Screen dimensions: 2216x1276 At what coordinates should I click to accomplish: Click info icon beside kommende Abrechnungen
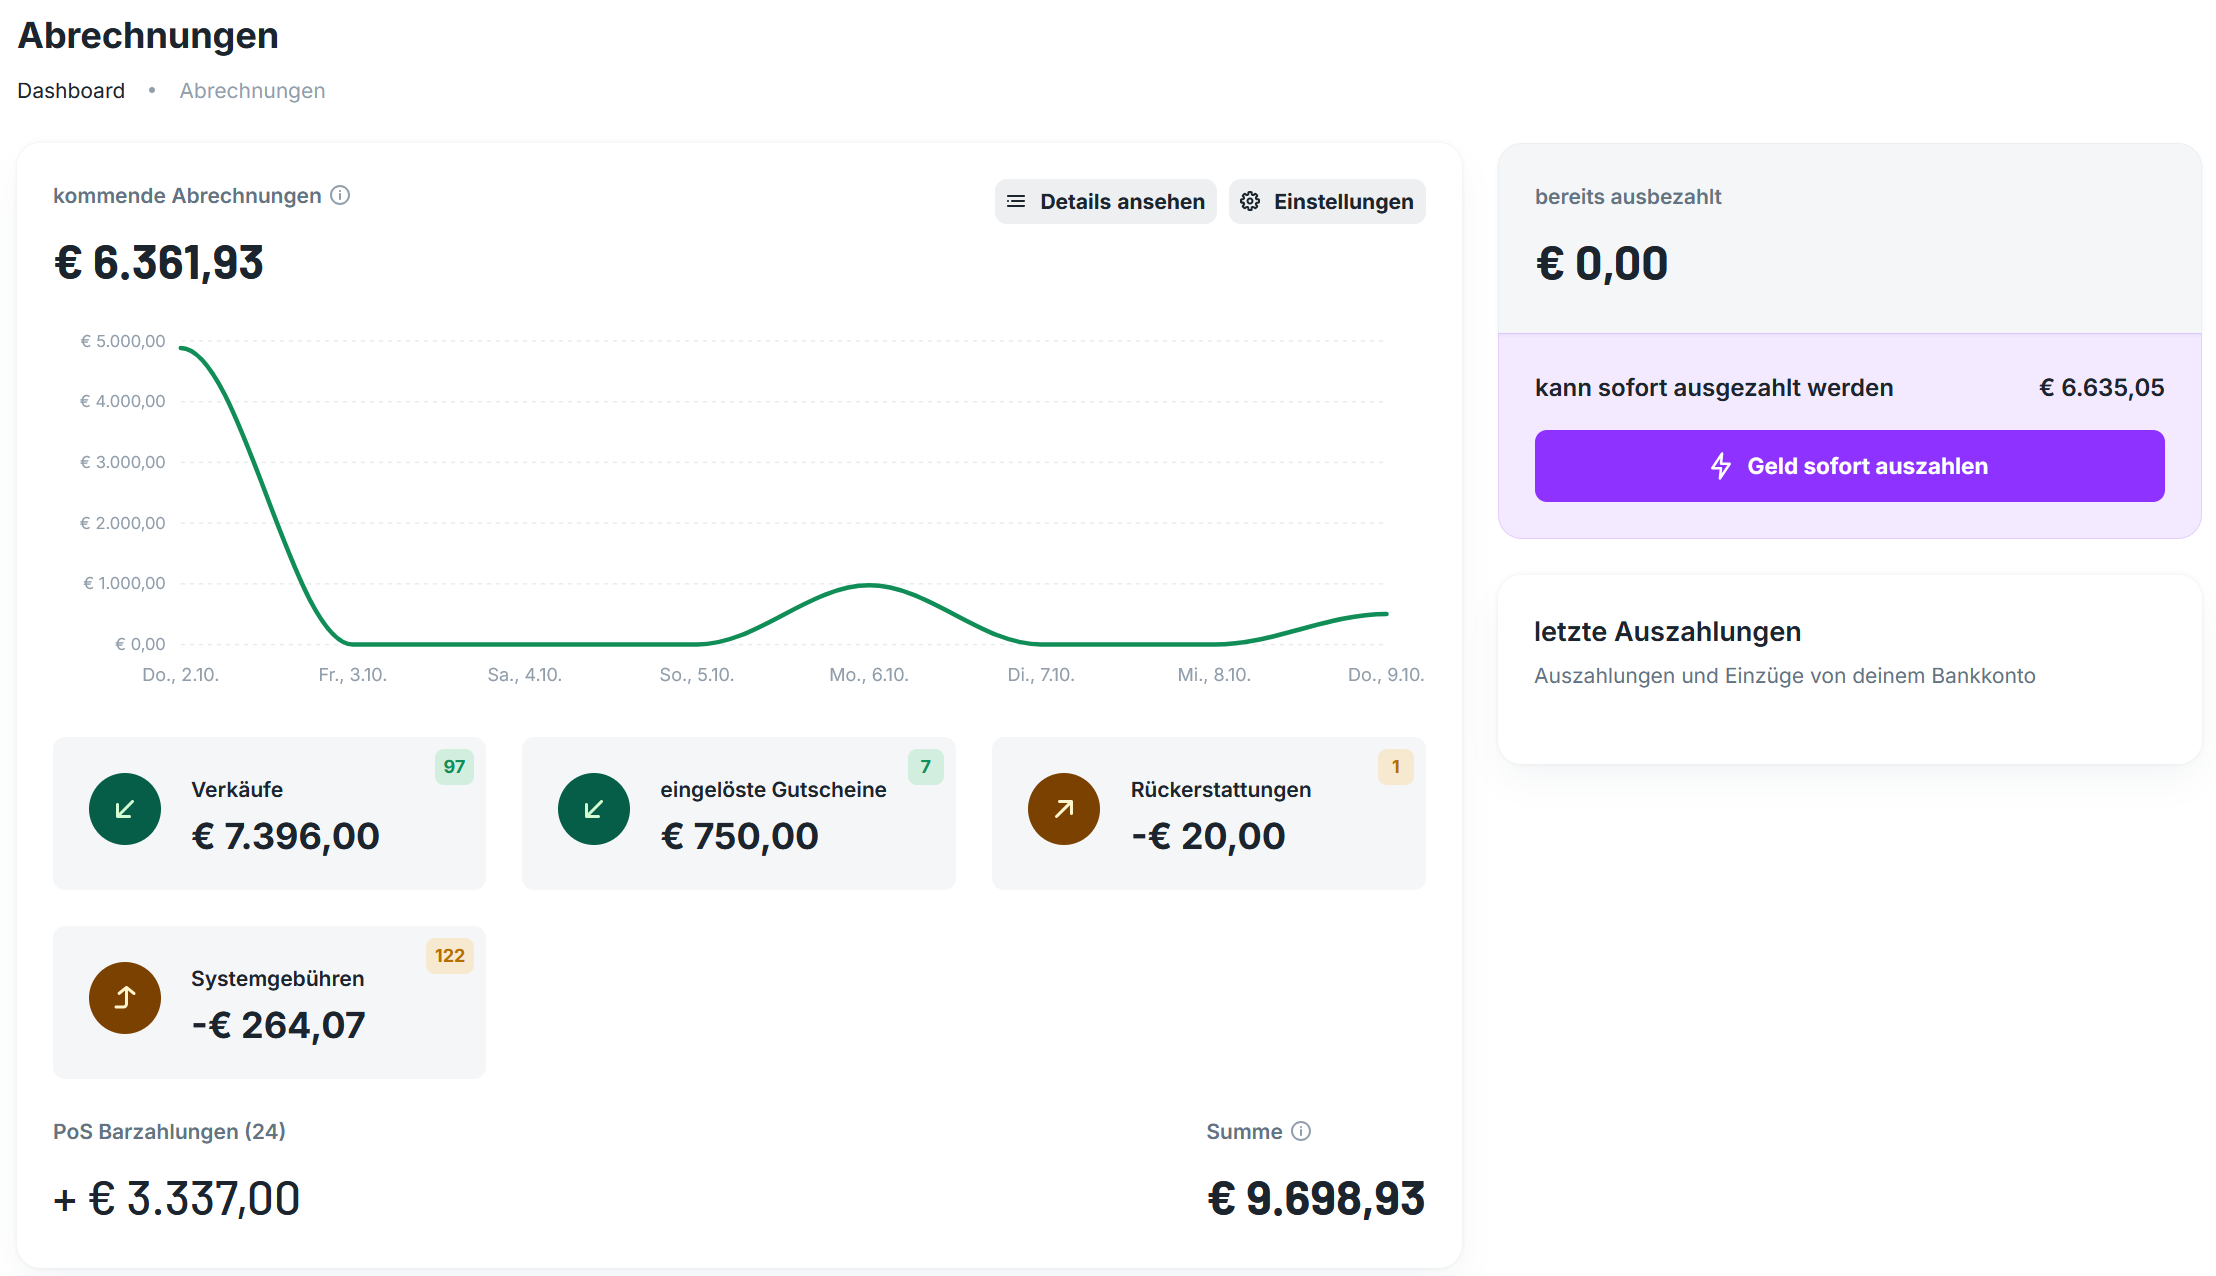(x=340, y=195)
